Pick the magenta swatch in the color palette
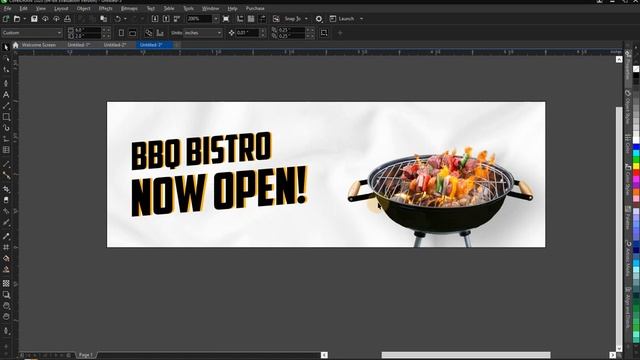This screenshot has height=360, width=640. pos(636,180)
